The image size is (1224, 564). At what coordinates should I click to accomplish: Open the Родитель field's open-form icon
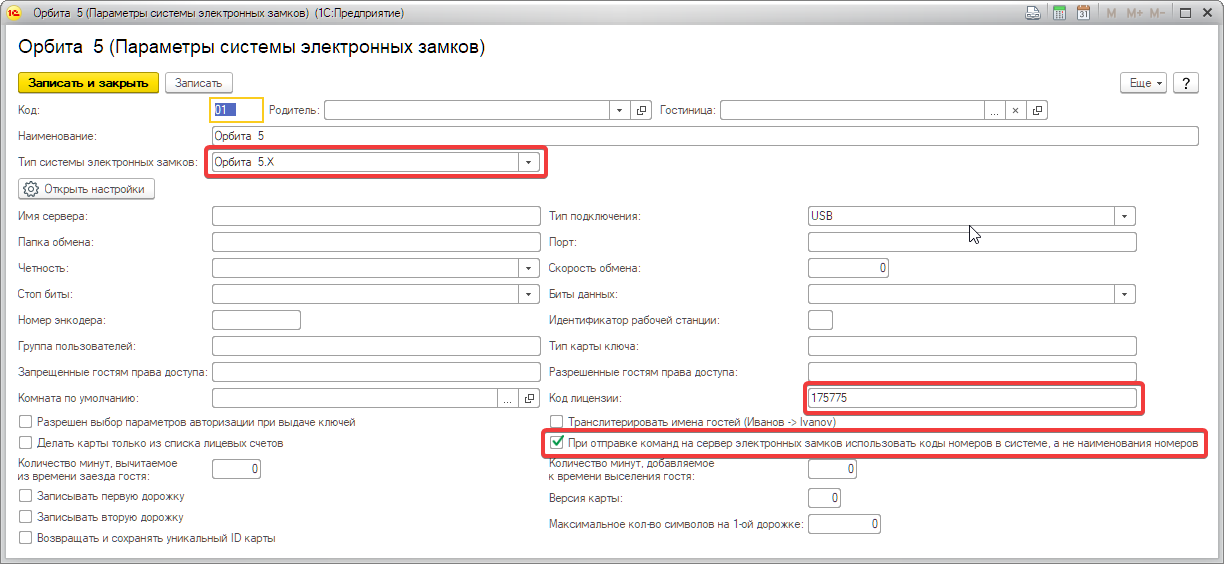coord(642,110)
